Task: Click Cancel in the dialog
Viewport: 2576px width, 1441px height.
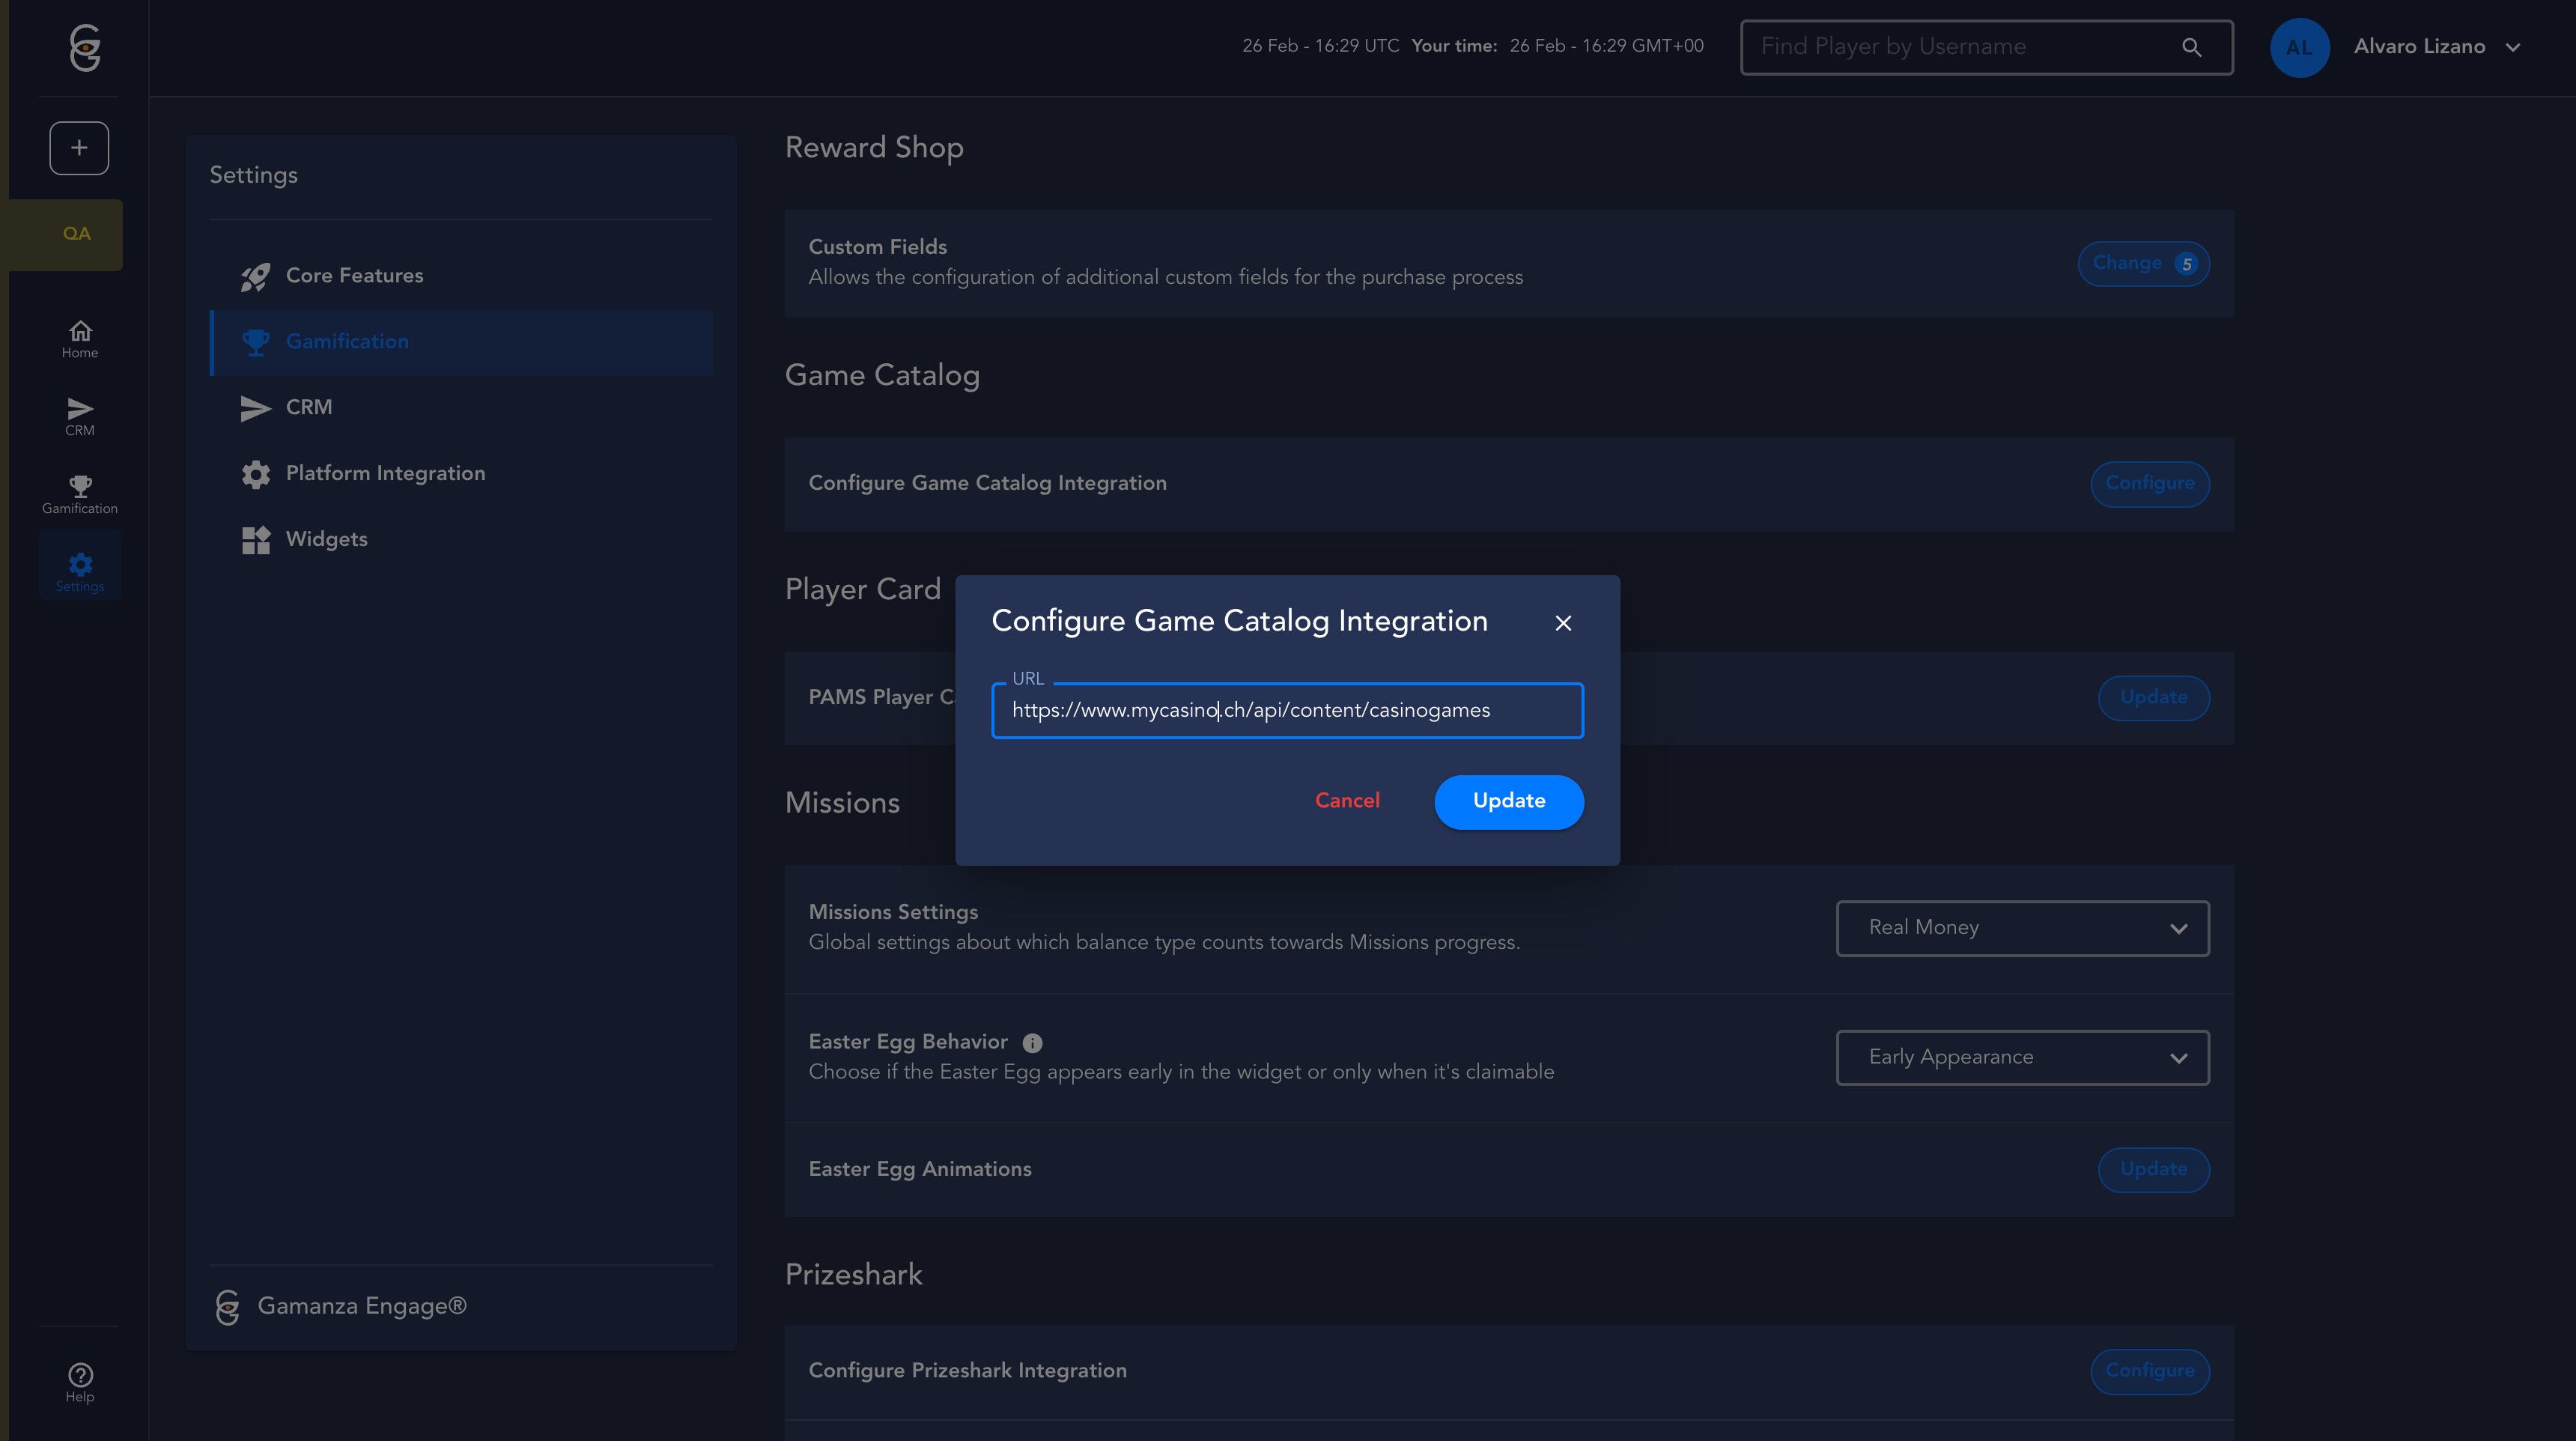Action: pos(1346,801)
